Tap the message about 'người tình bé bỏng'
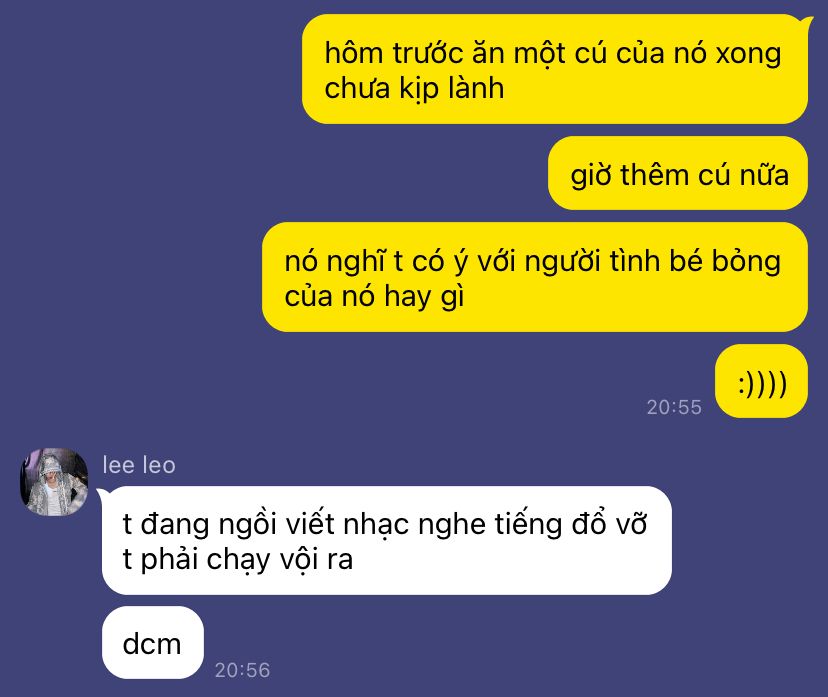Screen dimensions: 828x697 point(535,277)
